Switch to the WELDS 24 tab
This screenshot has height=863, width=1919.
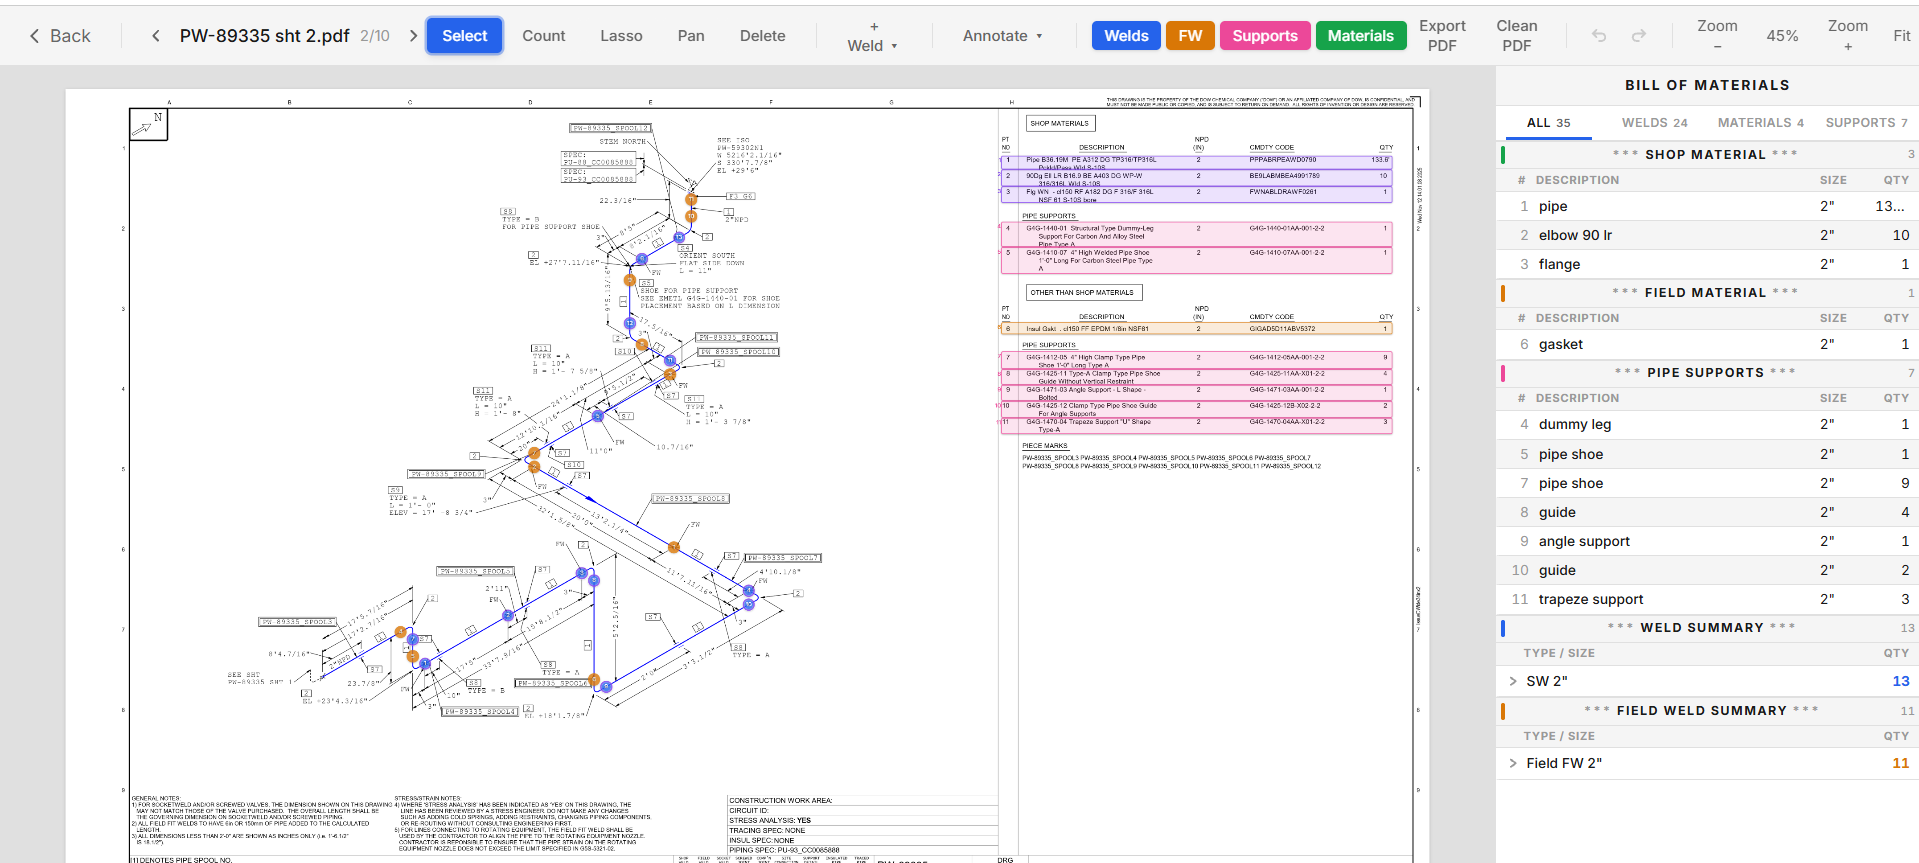click(1654, 123)
